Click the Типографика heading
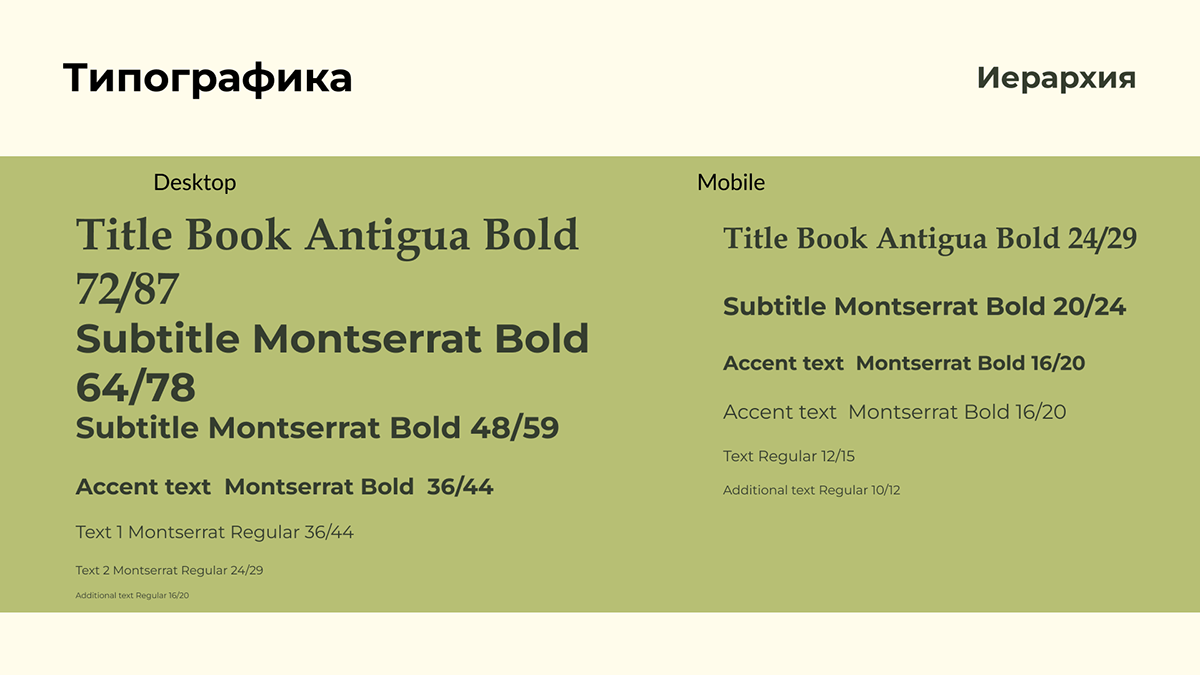 pyautogui.click(x=207, y=78)
